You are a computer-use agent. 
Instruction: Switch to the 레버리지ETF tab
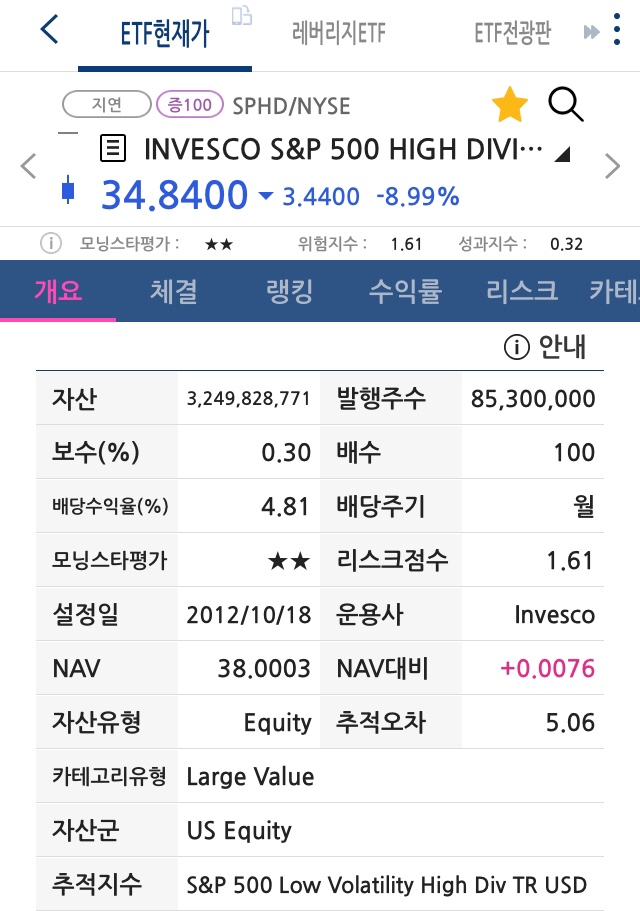[339, 33]
